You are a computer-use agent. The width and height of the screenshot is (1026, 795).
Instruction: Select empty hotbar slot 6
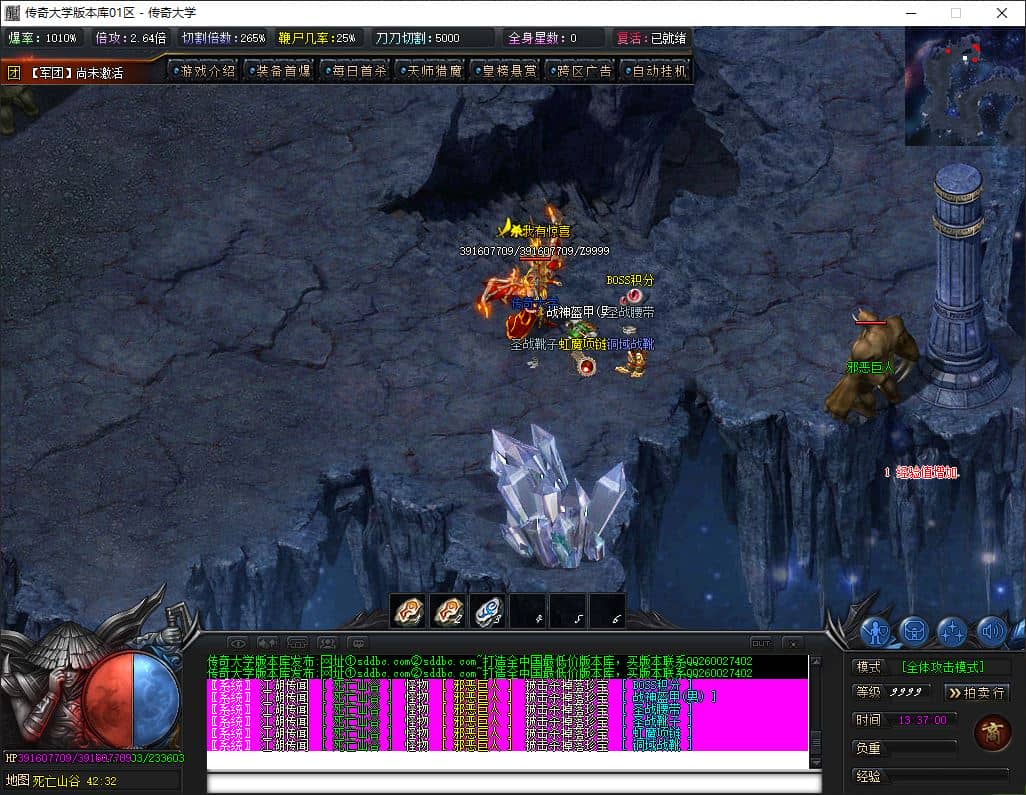coord(608,612)
